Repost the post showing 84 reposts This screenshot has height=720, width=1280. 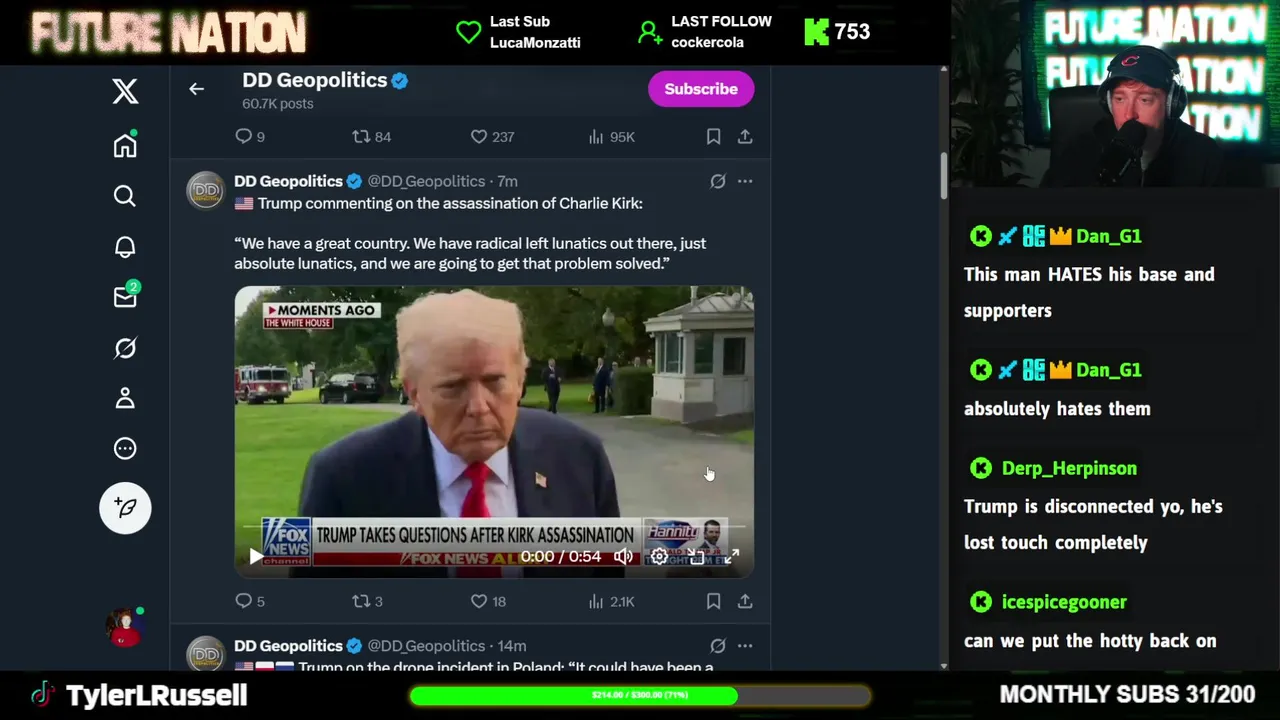371,136
